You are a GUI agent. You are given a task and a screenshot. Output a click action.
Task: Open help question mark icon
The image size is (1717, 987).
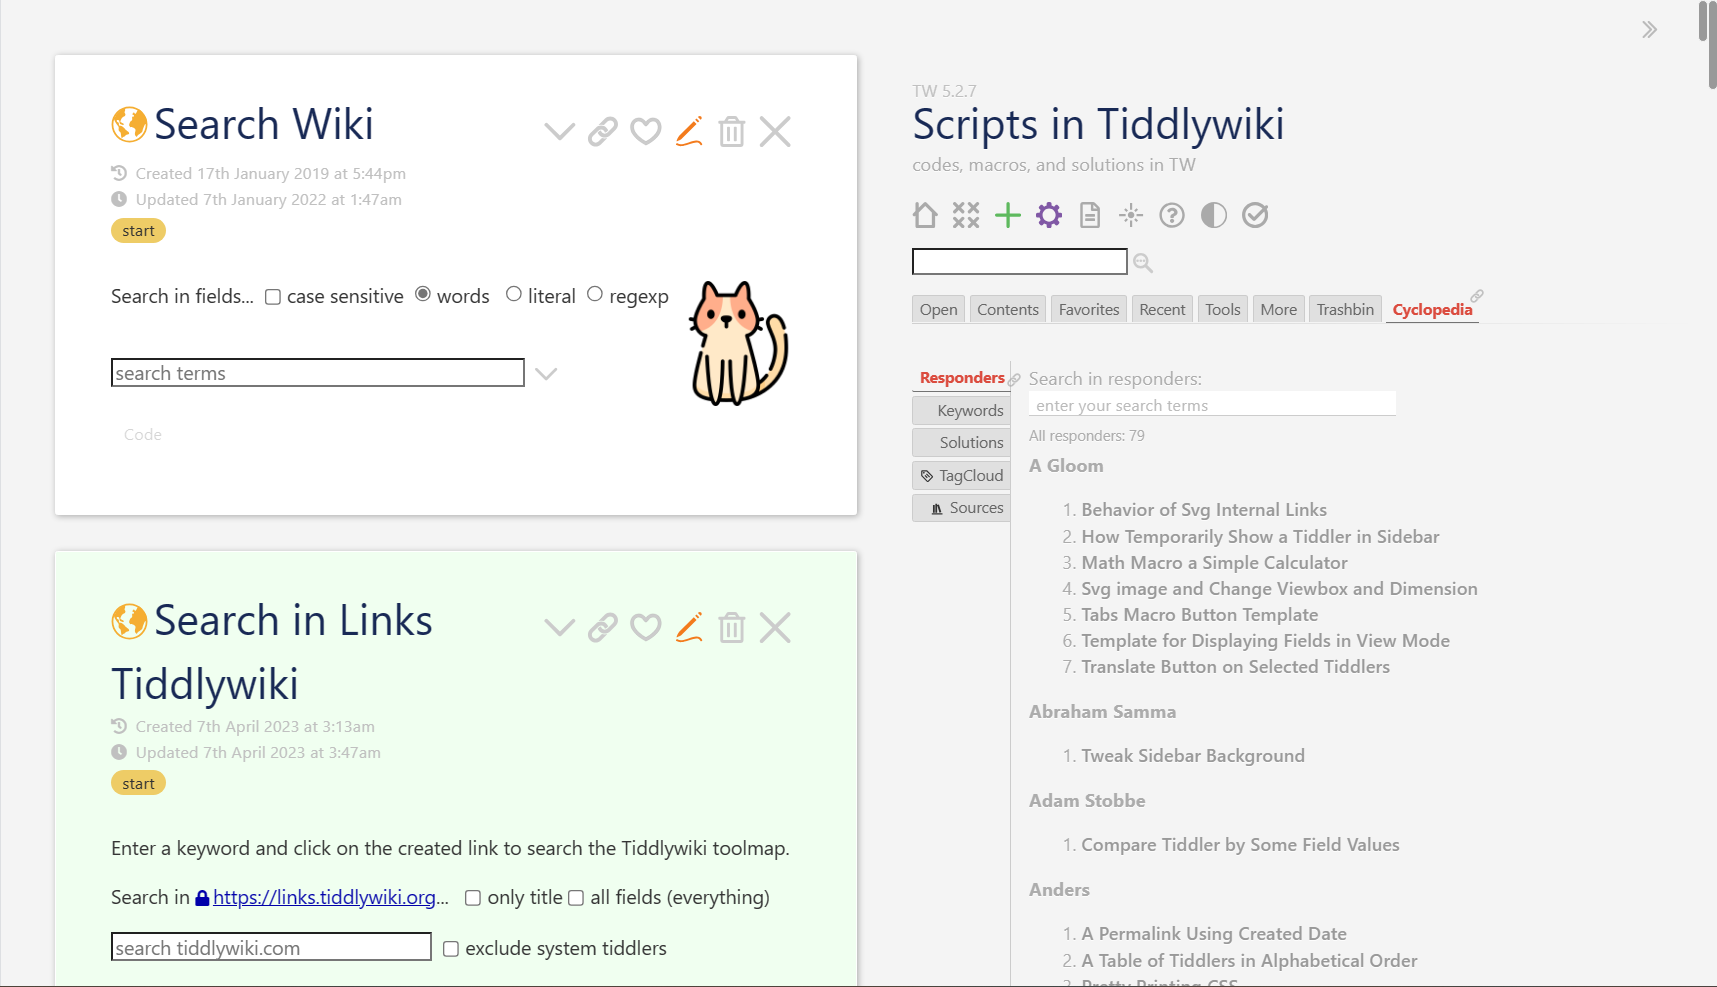pos(1172,215)
